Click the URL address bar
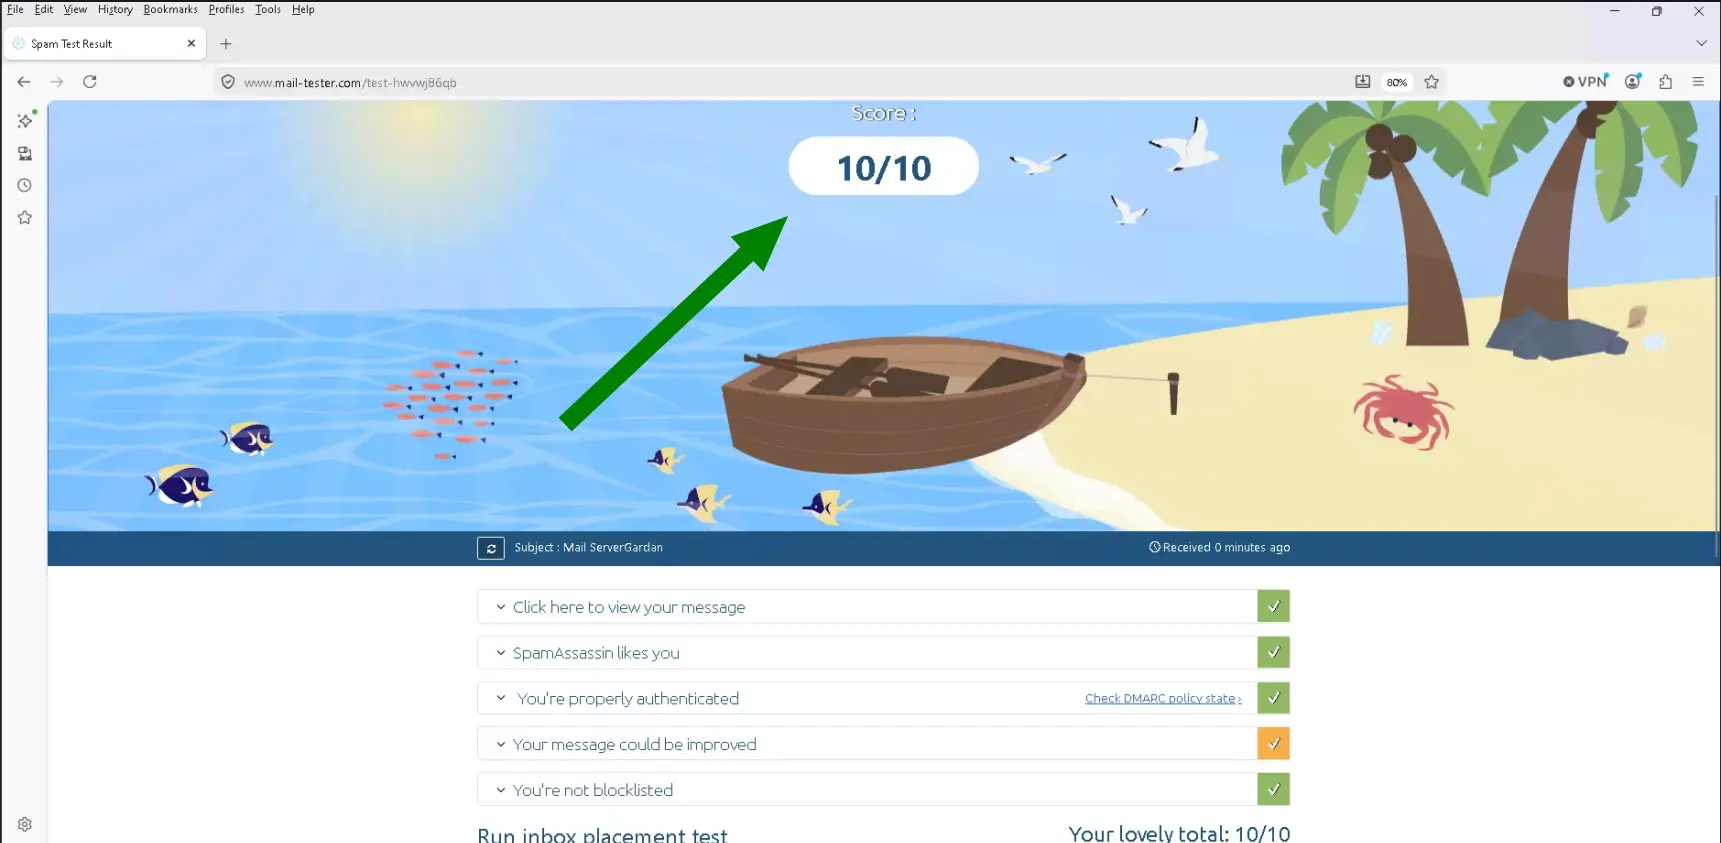The width and height of the screenshot is (1721, 843). [780, 82]
